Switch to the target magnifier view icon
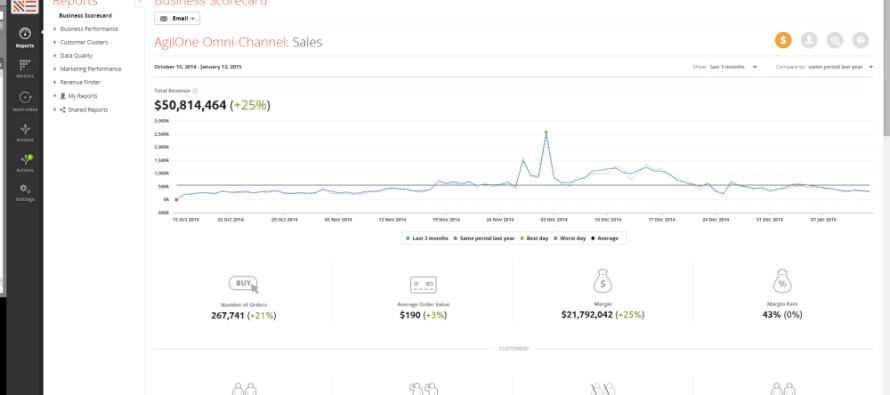The height and width of the screenshot is (395, 890). (834, 40)
